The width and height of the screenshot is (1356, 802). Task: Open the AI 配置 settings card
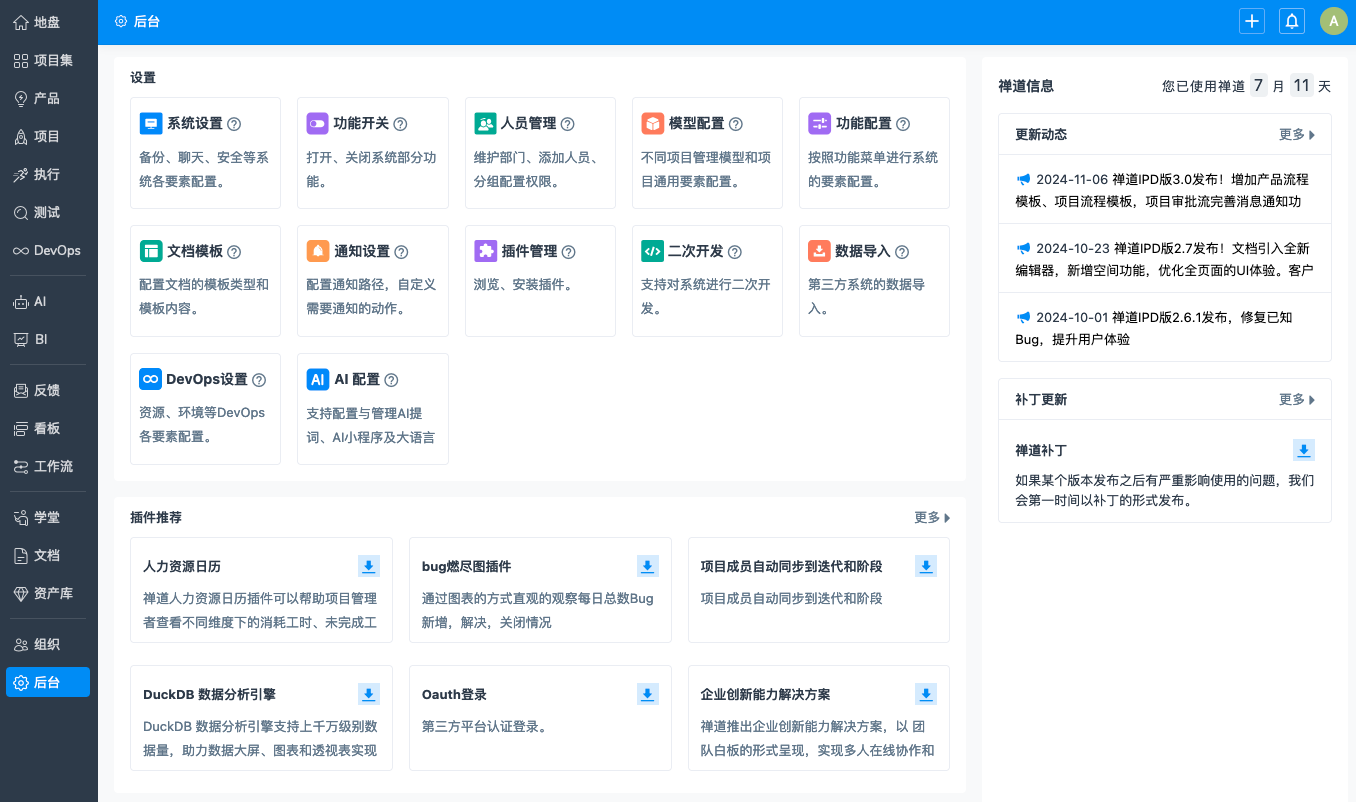tap(357, 380)
